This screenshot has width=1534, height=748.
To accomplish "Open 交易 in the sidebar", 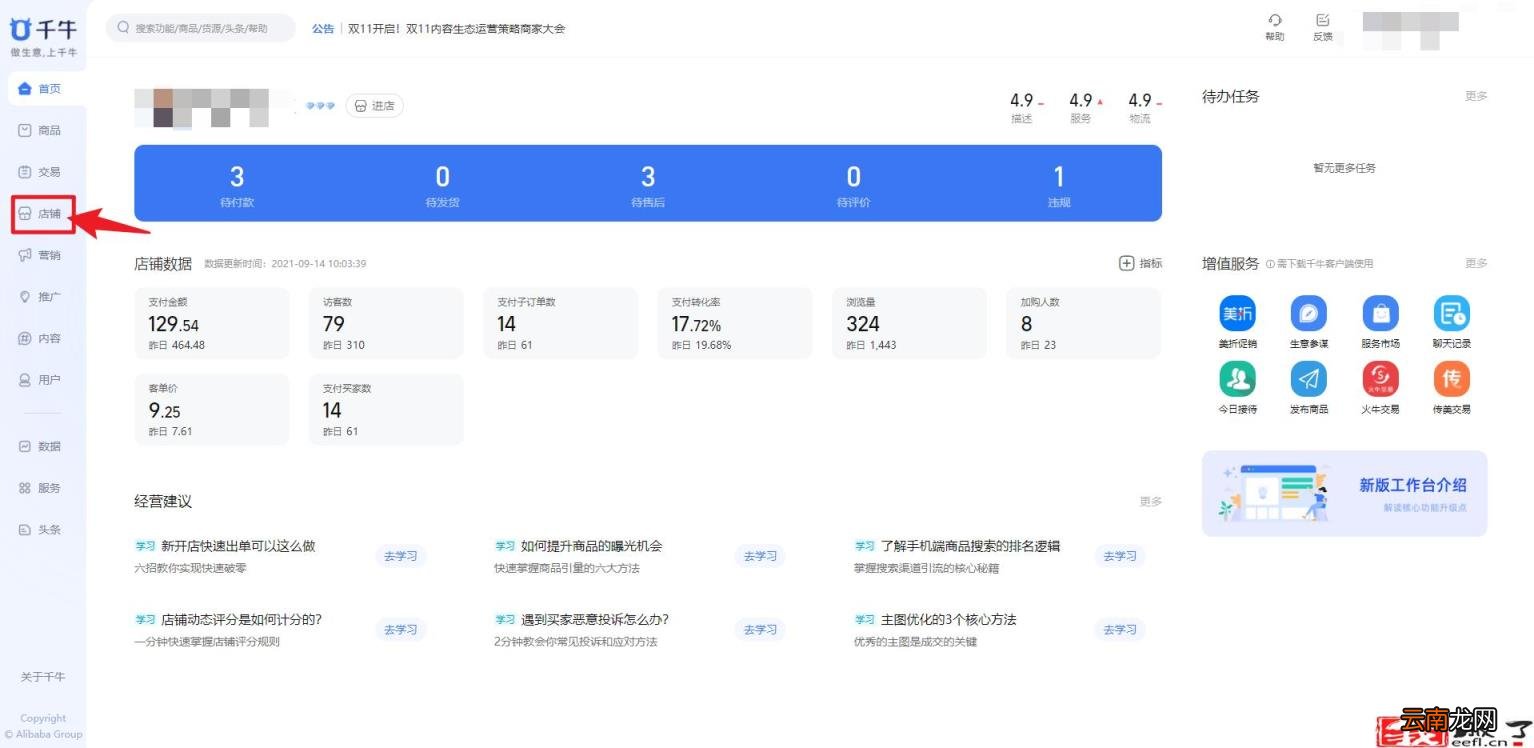I will pos(41,172).
